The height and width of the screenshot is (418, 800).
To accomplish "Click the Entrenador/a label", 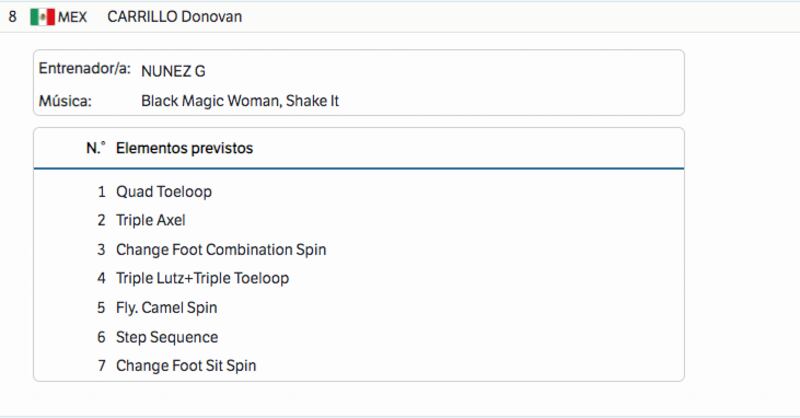I will [x=85, y=68].
